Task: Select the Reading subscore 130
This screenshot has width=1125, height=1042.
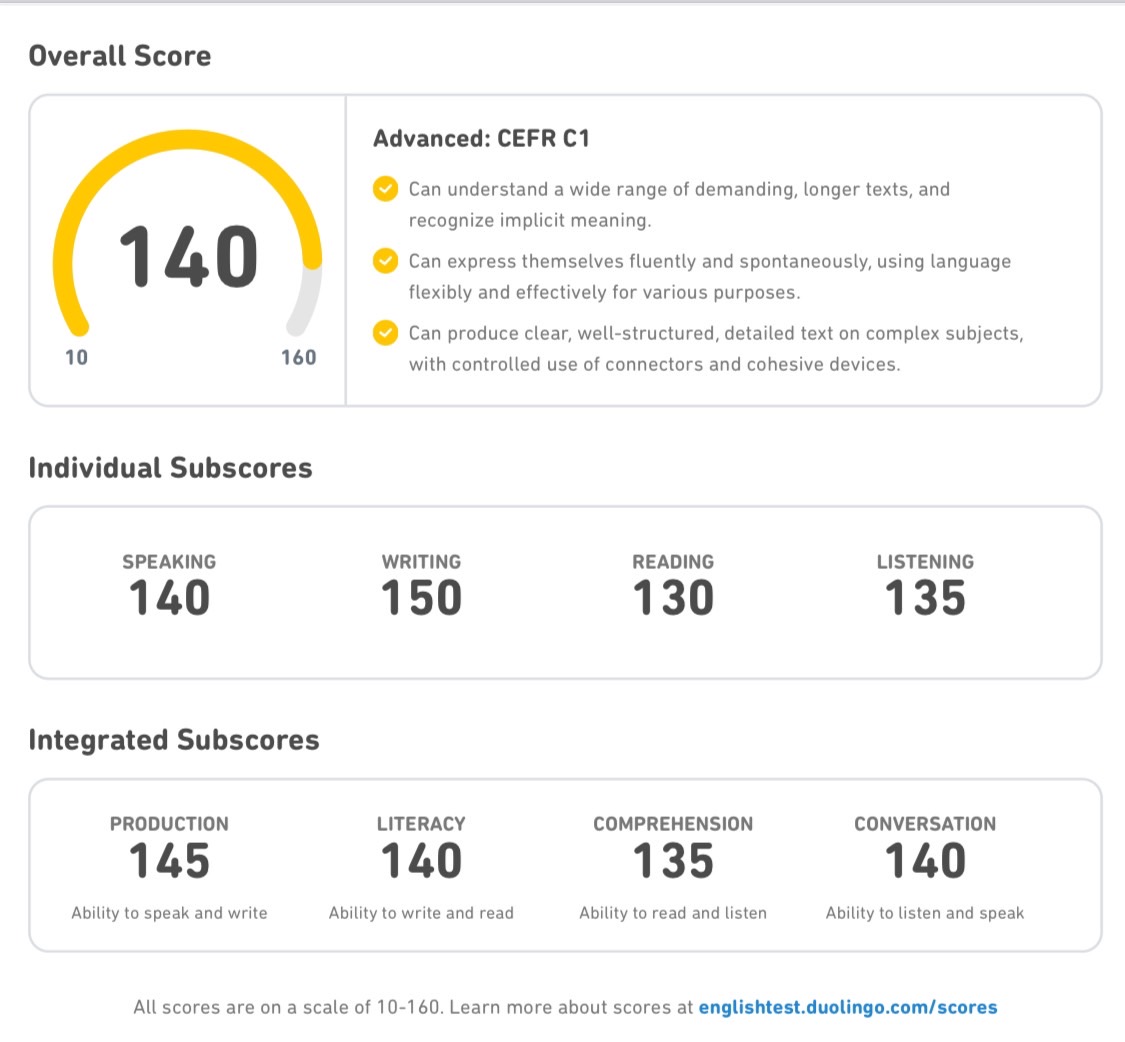Action: pos(673,598)
